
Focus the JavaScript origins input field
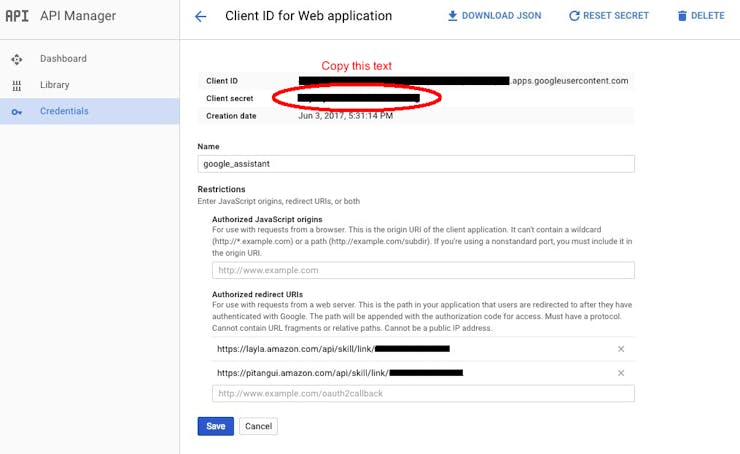coord(423,270)
